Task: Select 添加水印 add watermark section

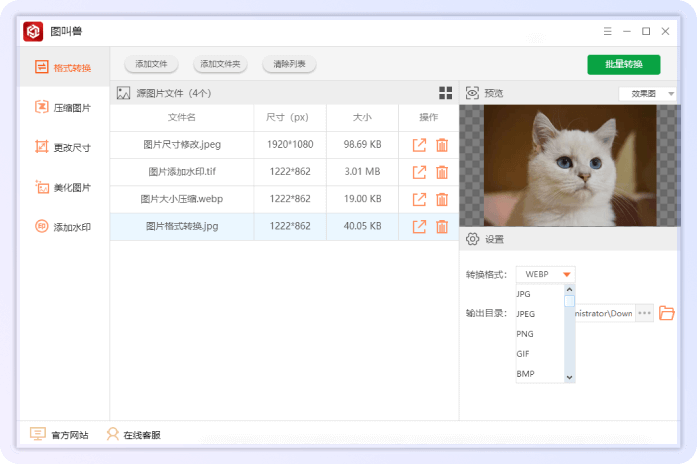Action: (63, 227)
